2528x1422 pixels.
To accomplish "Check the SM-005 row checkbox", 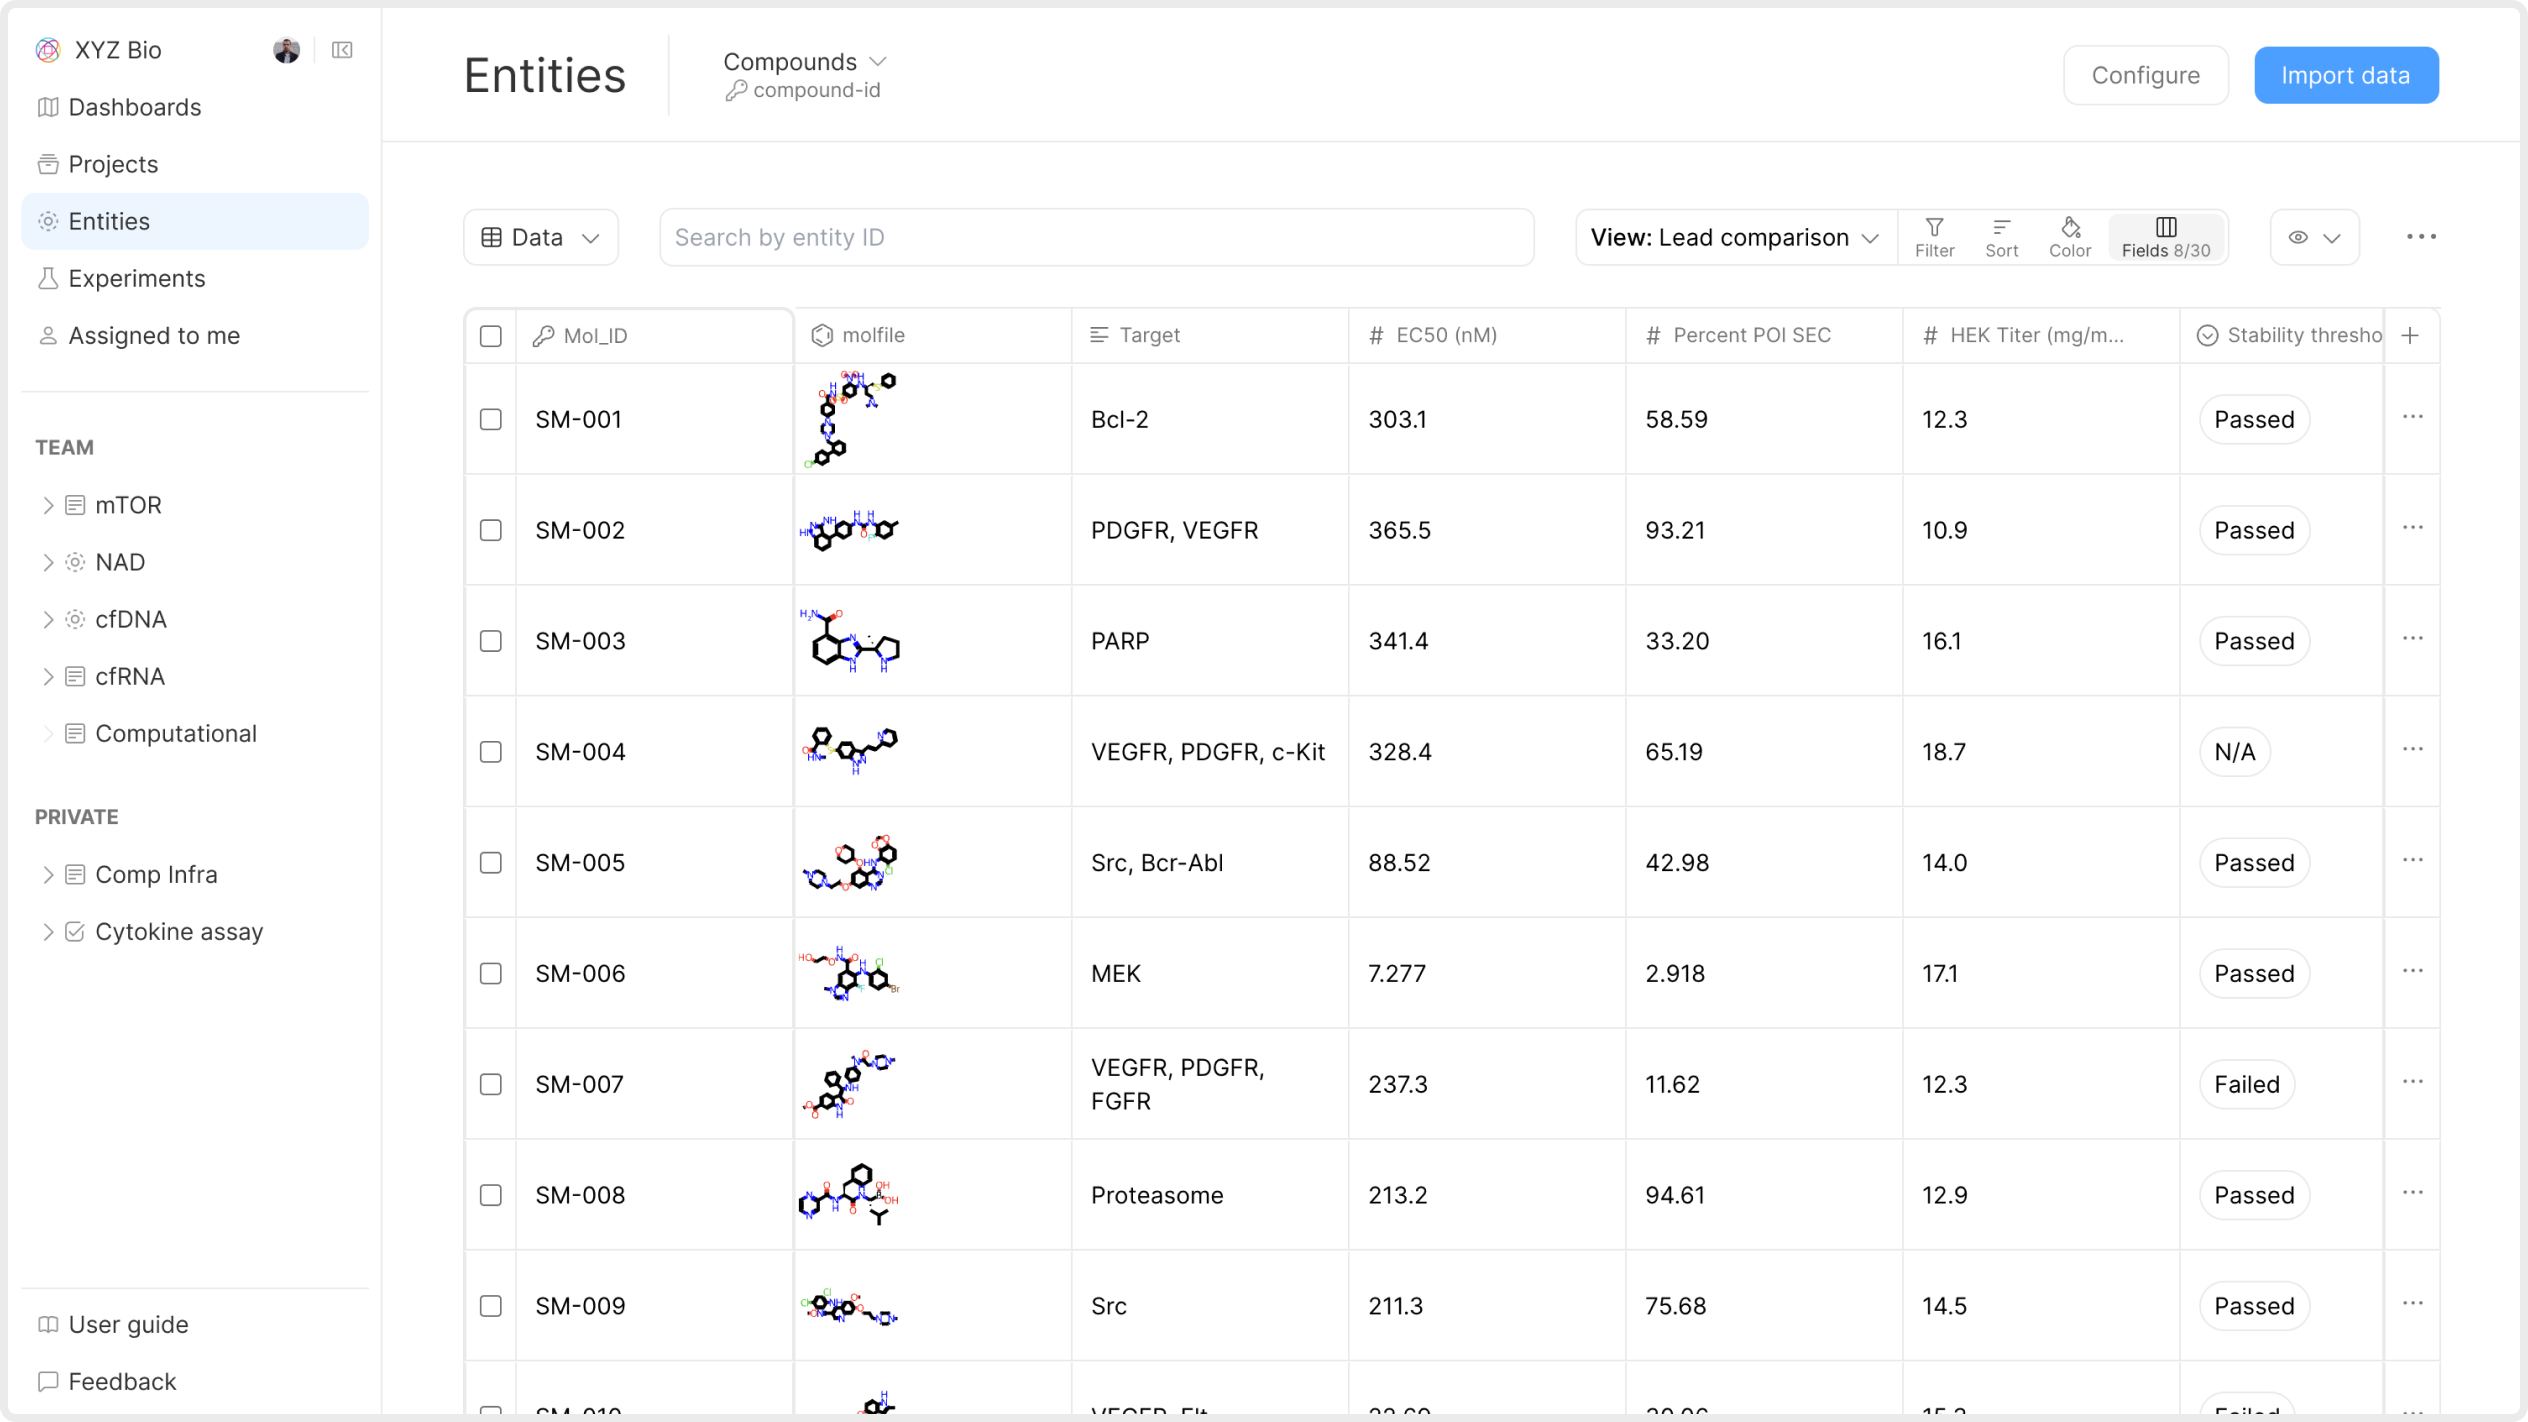I will tap(490, 862).
